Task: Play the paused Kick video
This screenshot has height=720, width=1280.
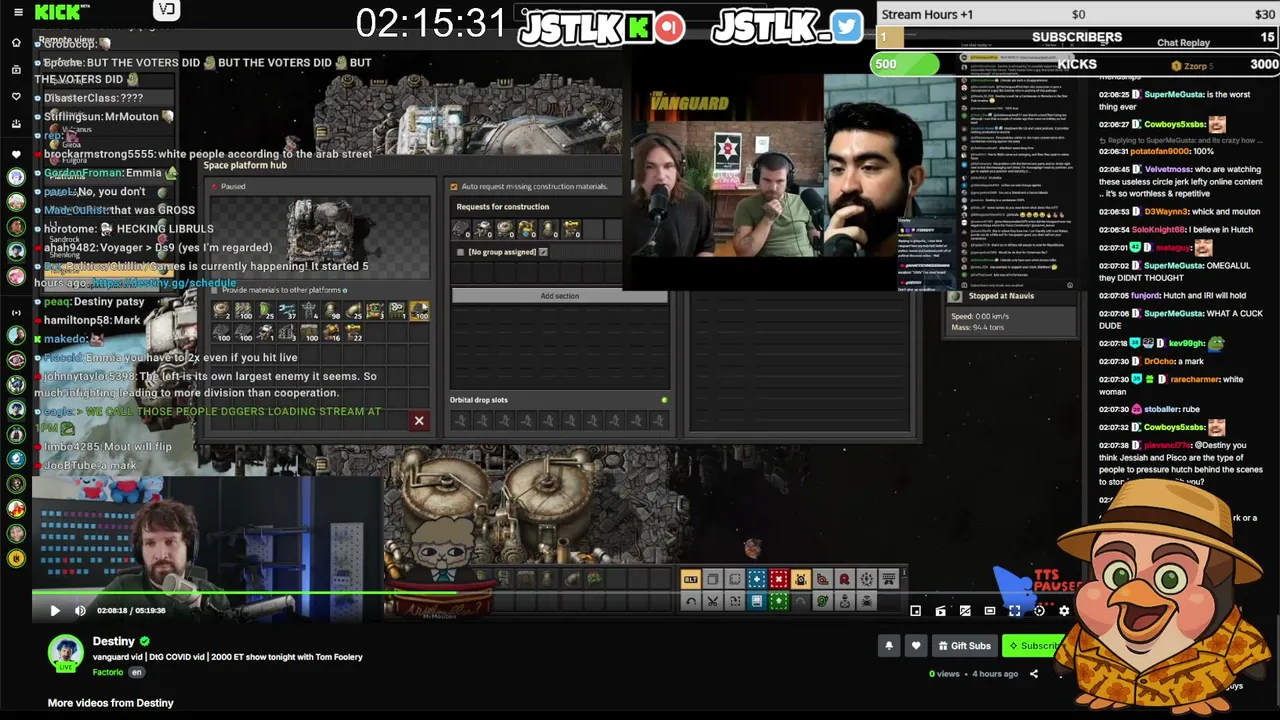Action: coord(55,610)
